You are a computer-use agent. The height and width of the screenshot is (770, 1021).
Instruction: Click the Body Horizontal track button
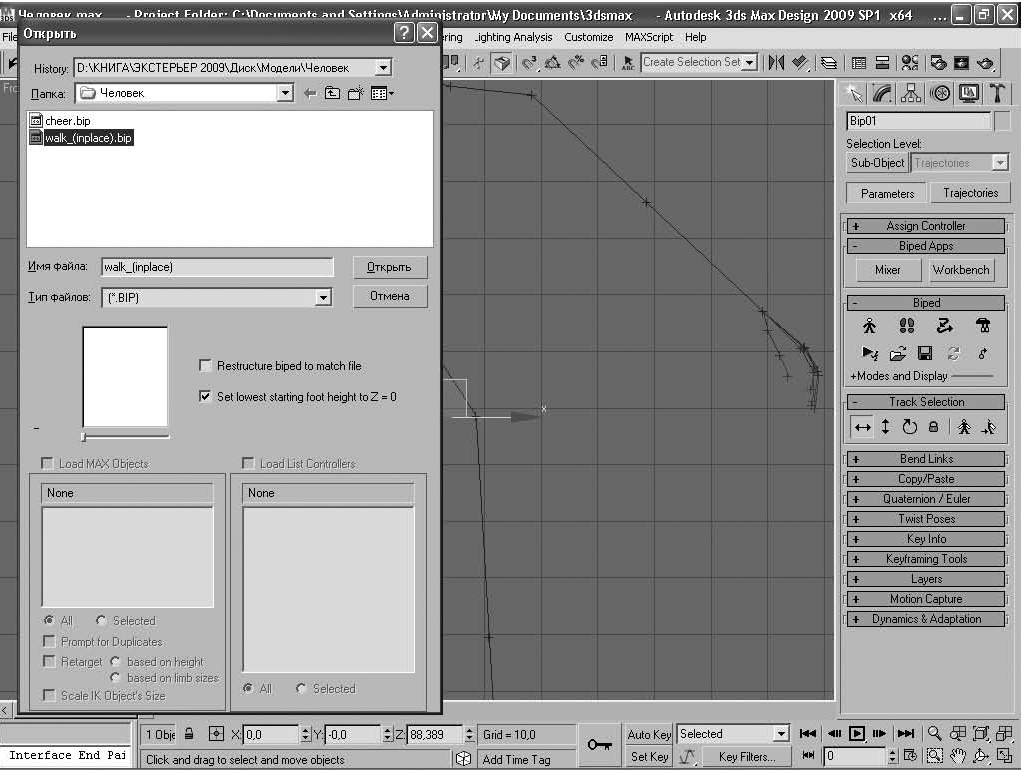pos(861,427)
